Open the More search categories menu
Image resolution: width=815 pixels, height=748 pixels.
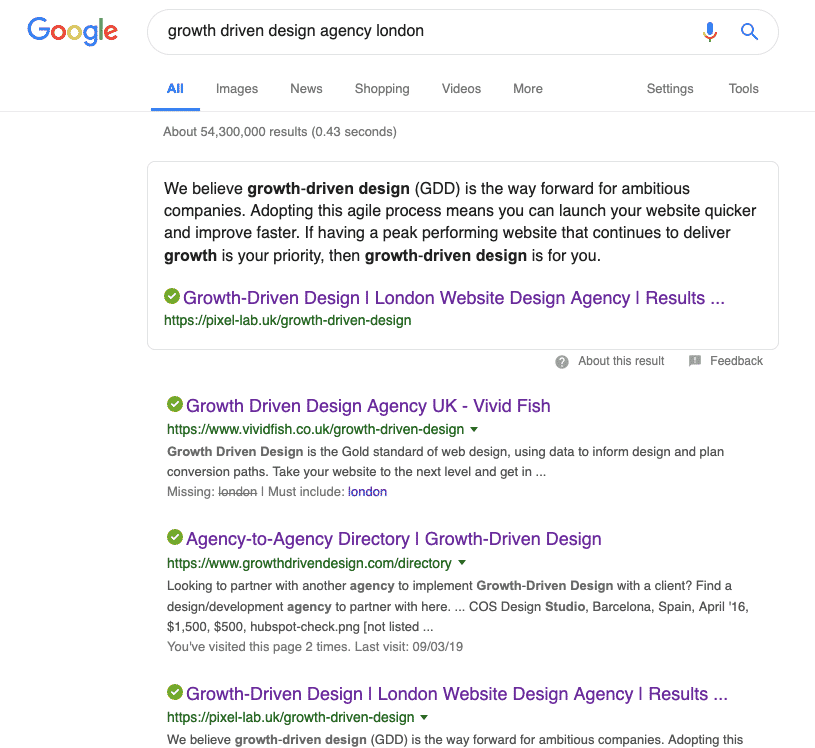click(528, 89)
